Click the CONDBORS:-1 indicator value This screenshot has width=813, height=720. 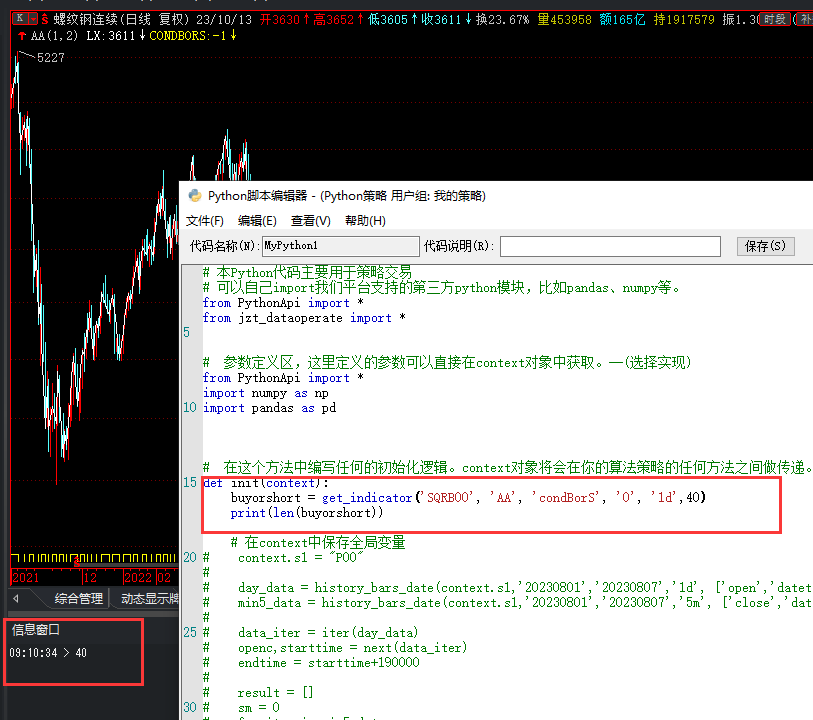click(192, 36)
